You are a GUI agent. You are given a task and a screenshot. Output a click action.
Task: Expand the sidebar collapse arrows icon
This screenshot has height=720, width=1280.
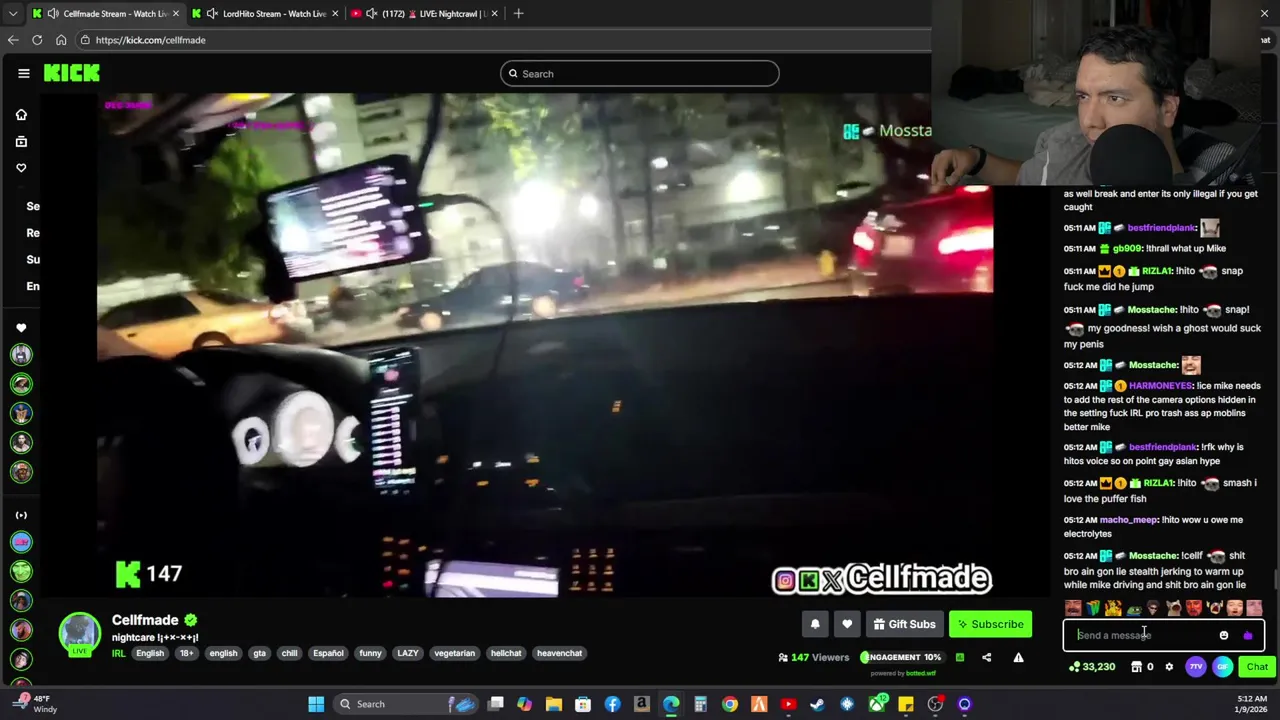click(21, 515)
